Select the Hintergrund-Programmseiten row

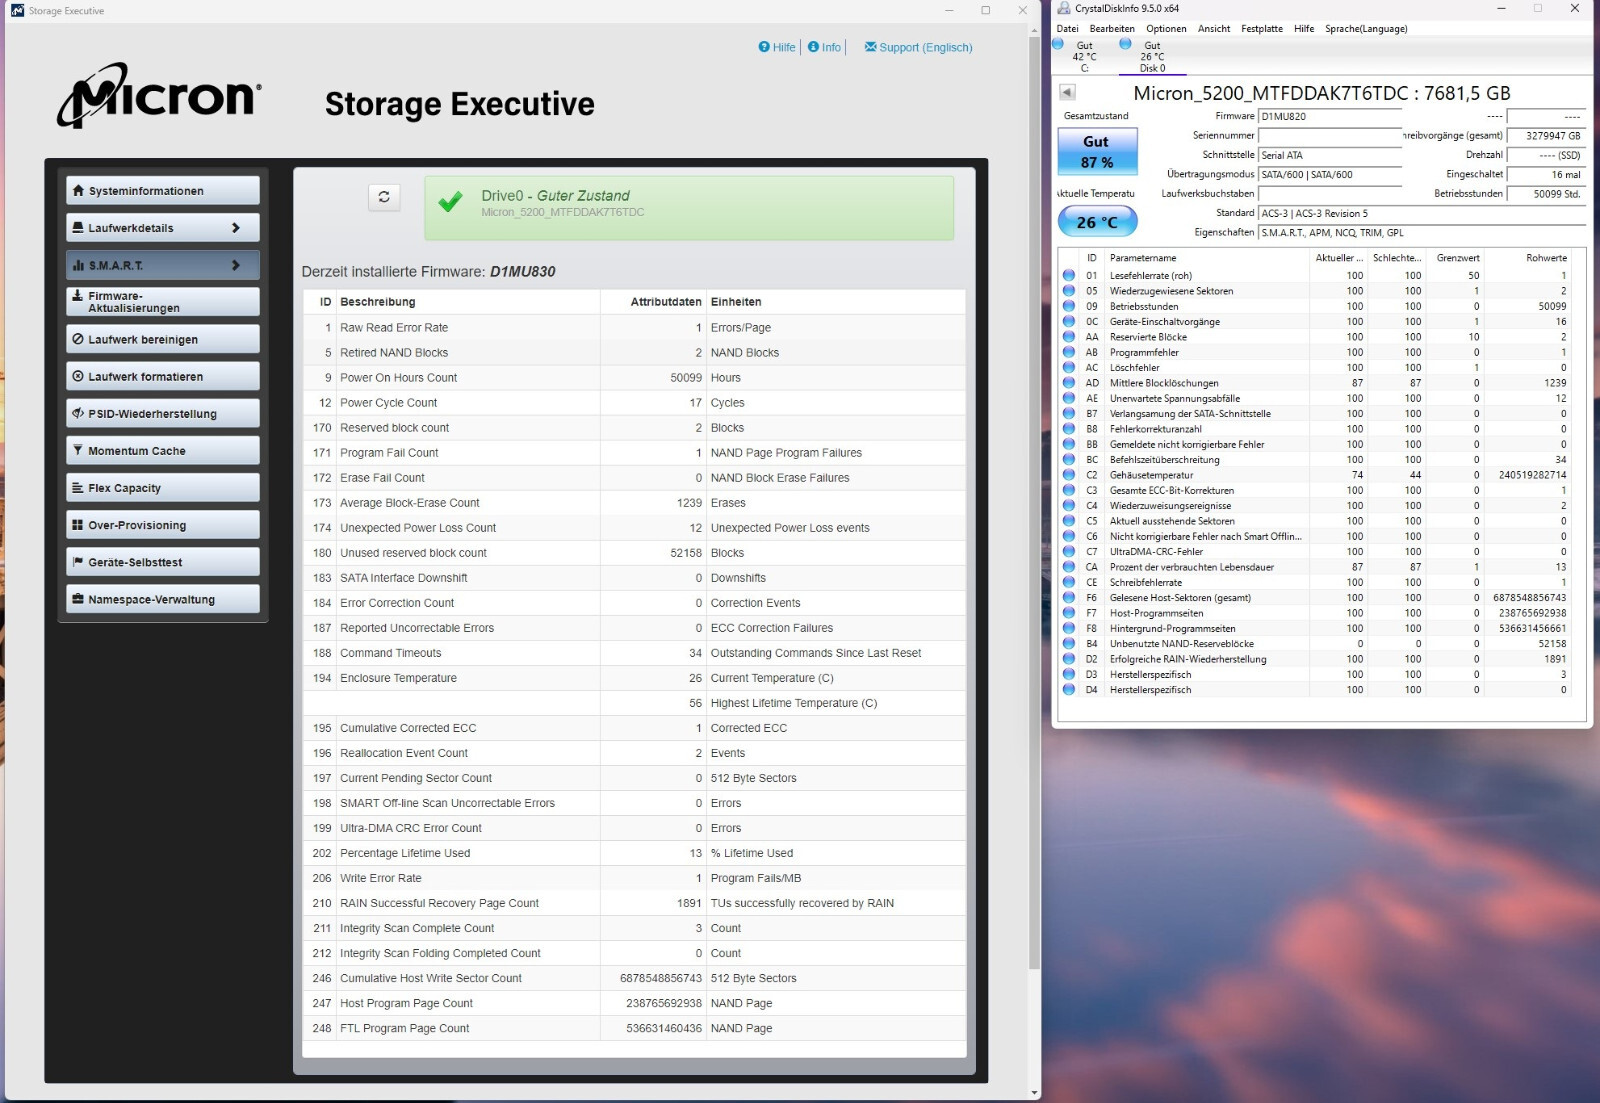tap(1315, 628)
